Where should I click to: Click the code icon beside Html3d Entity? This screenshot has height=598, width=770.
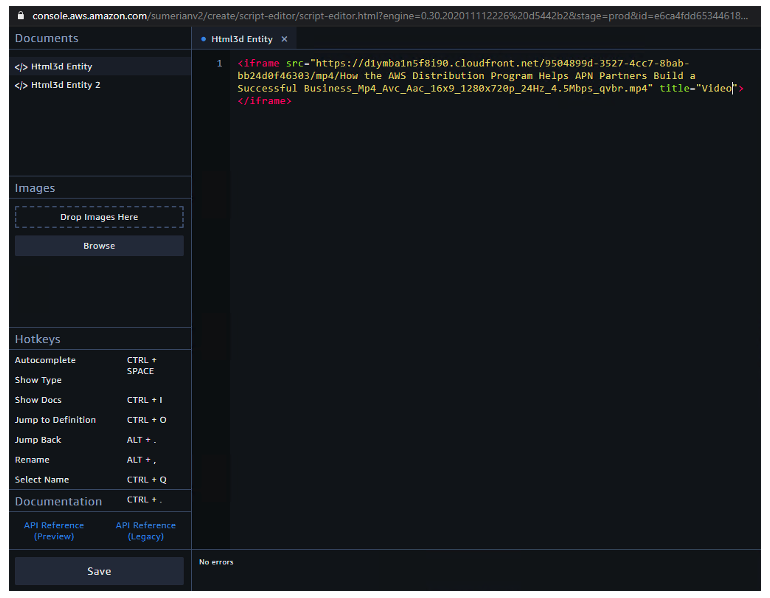(x=20, y=67)
